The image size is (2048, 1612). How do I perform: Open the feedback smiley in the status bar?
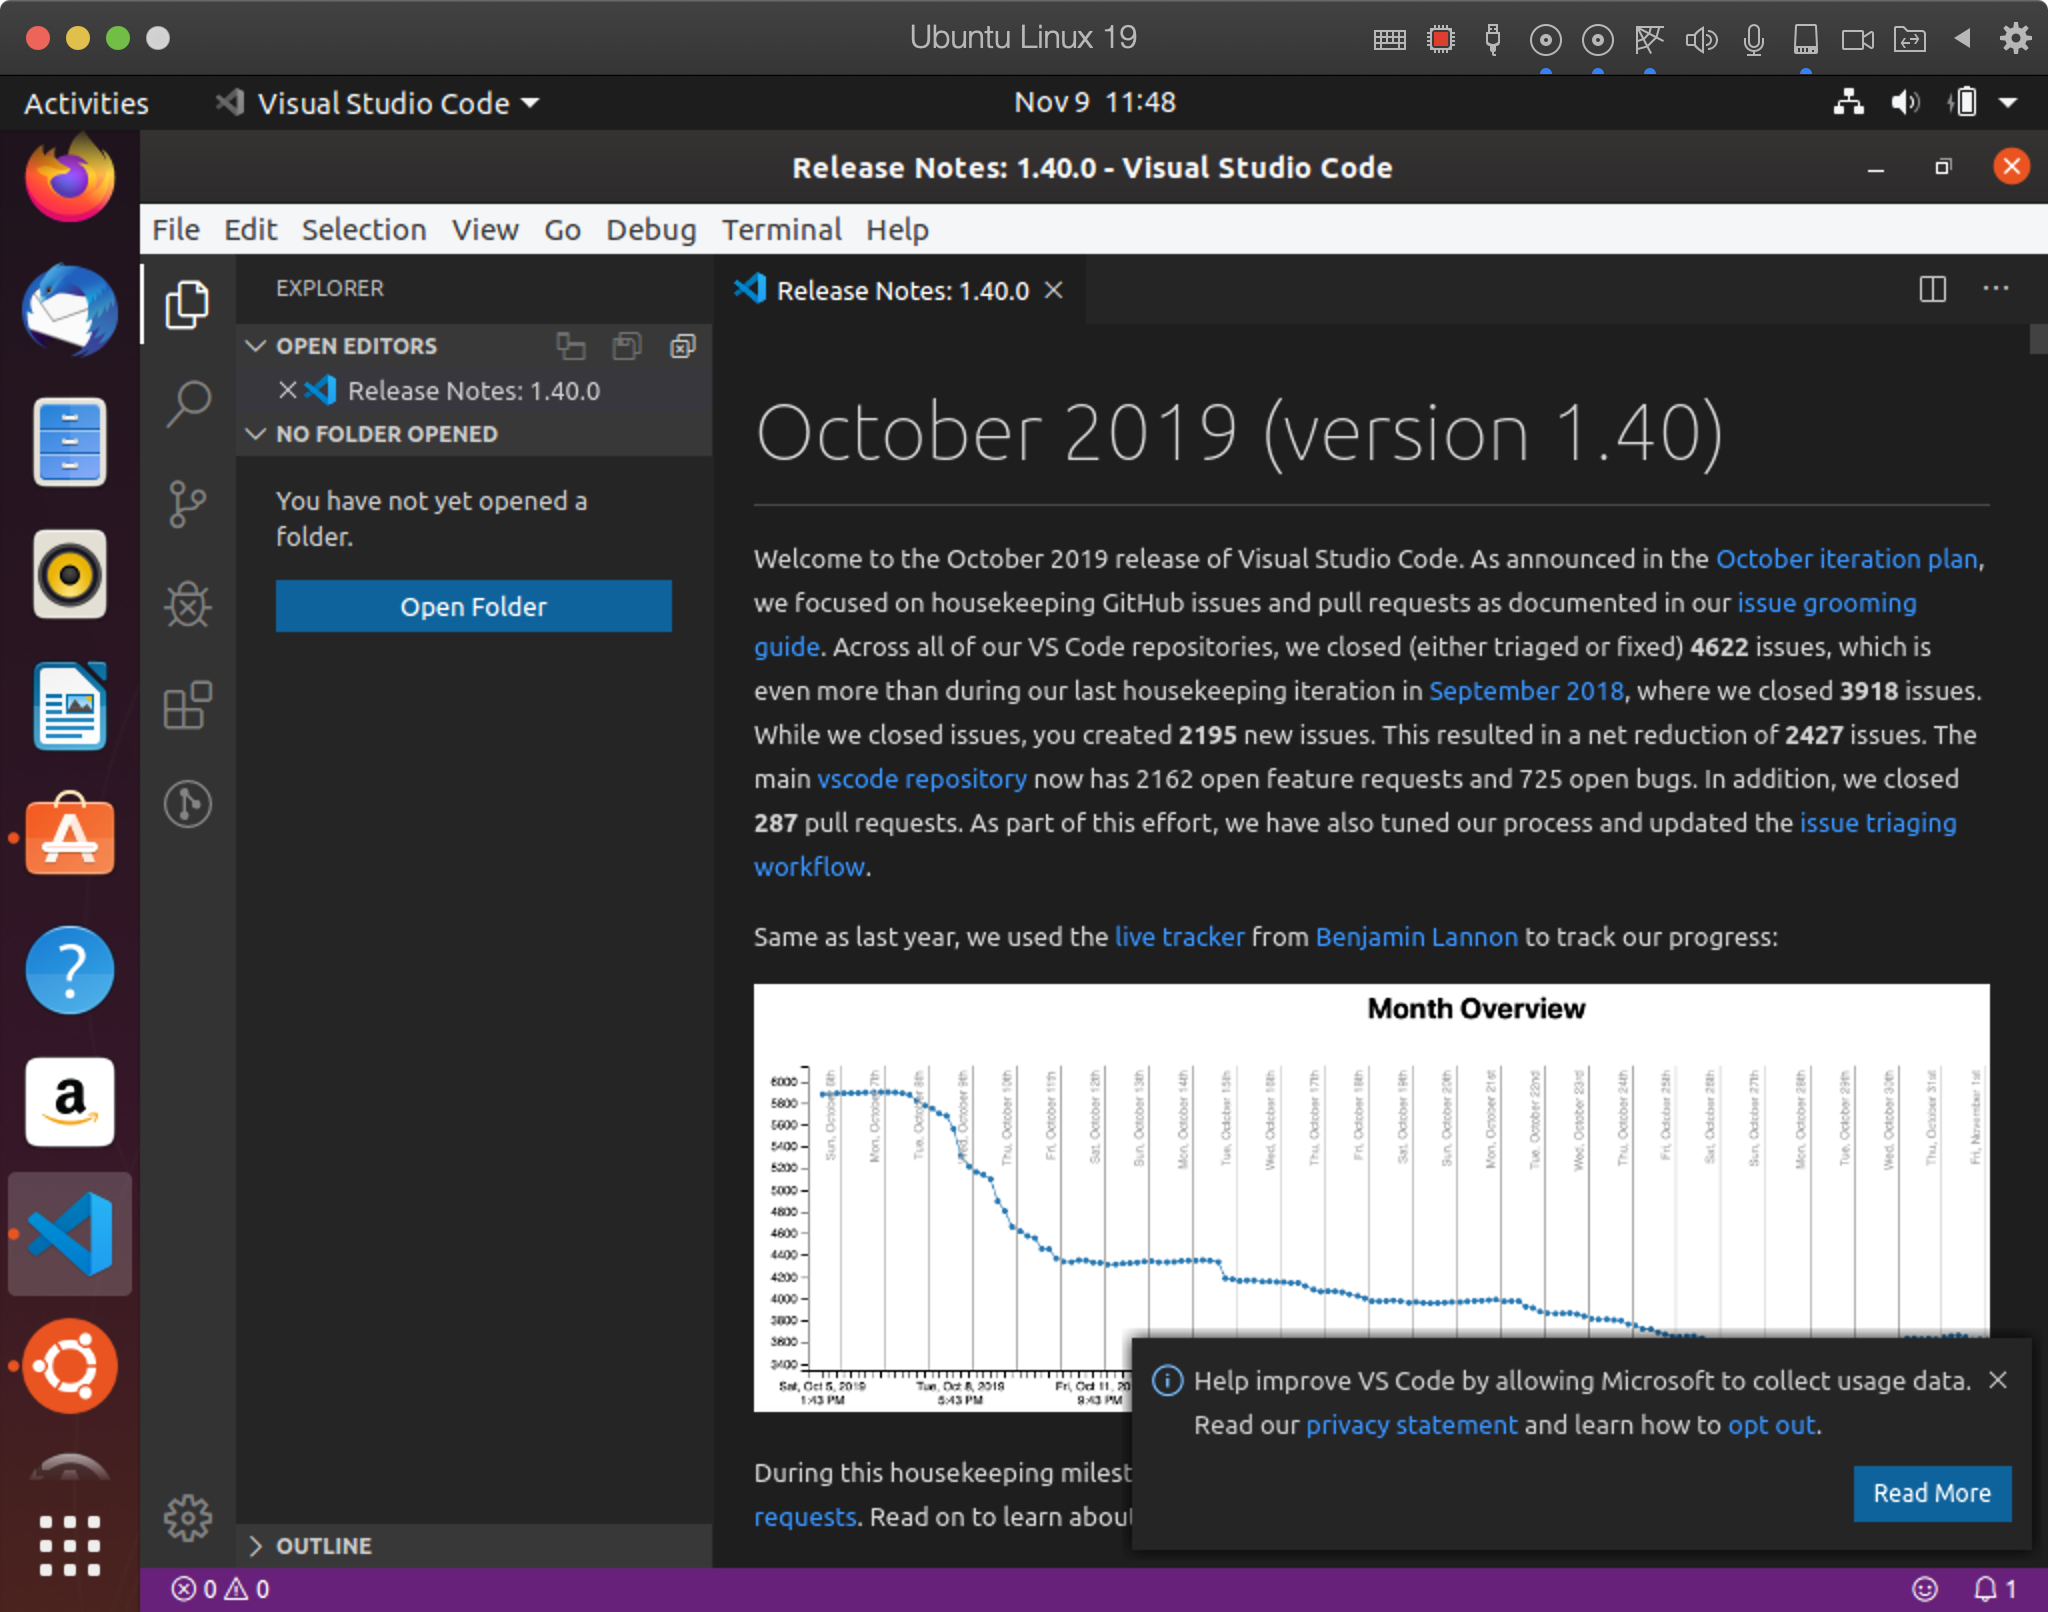(x=1925, y=1588)
